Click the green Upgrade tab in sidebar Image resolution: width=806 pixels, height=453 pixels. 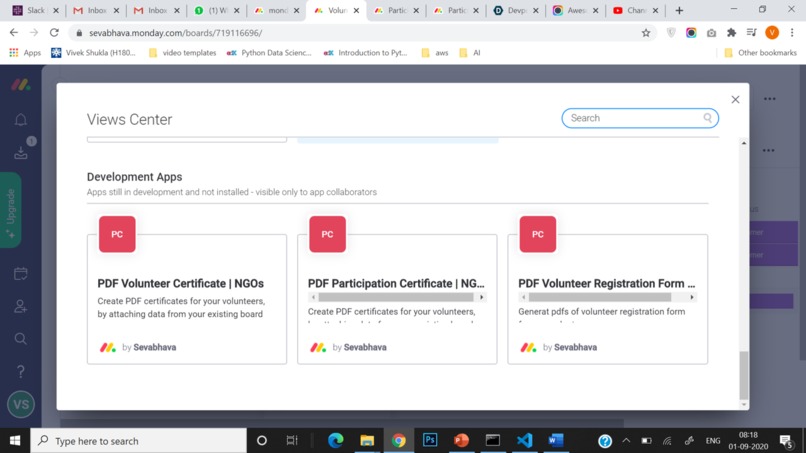point(11,210)
